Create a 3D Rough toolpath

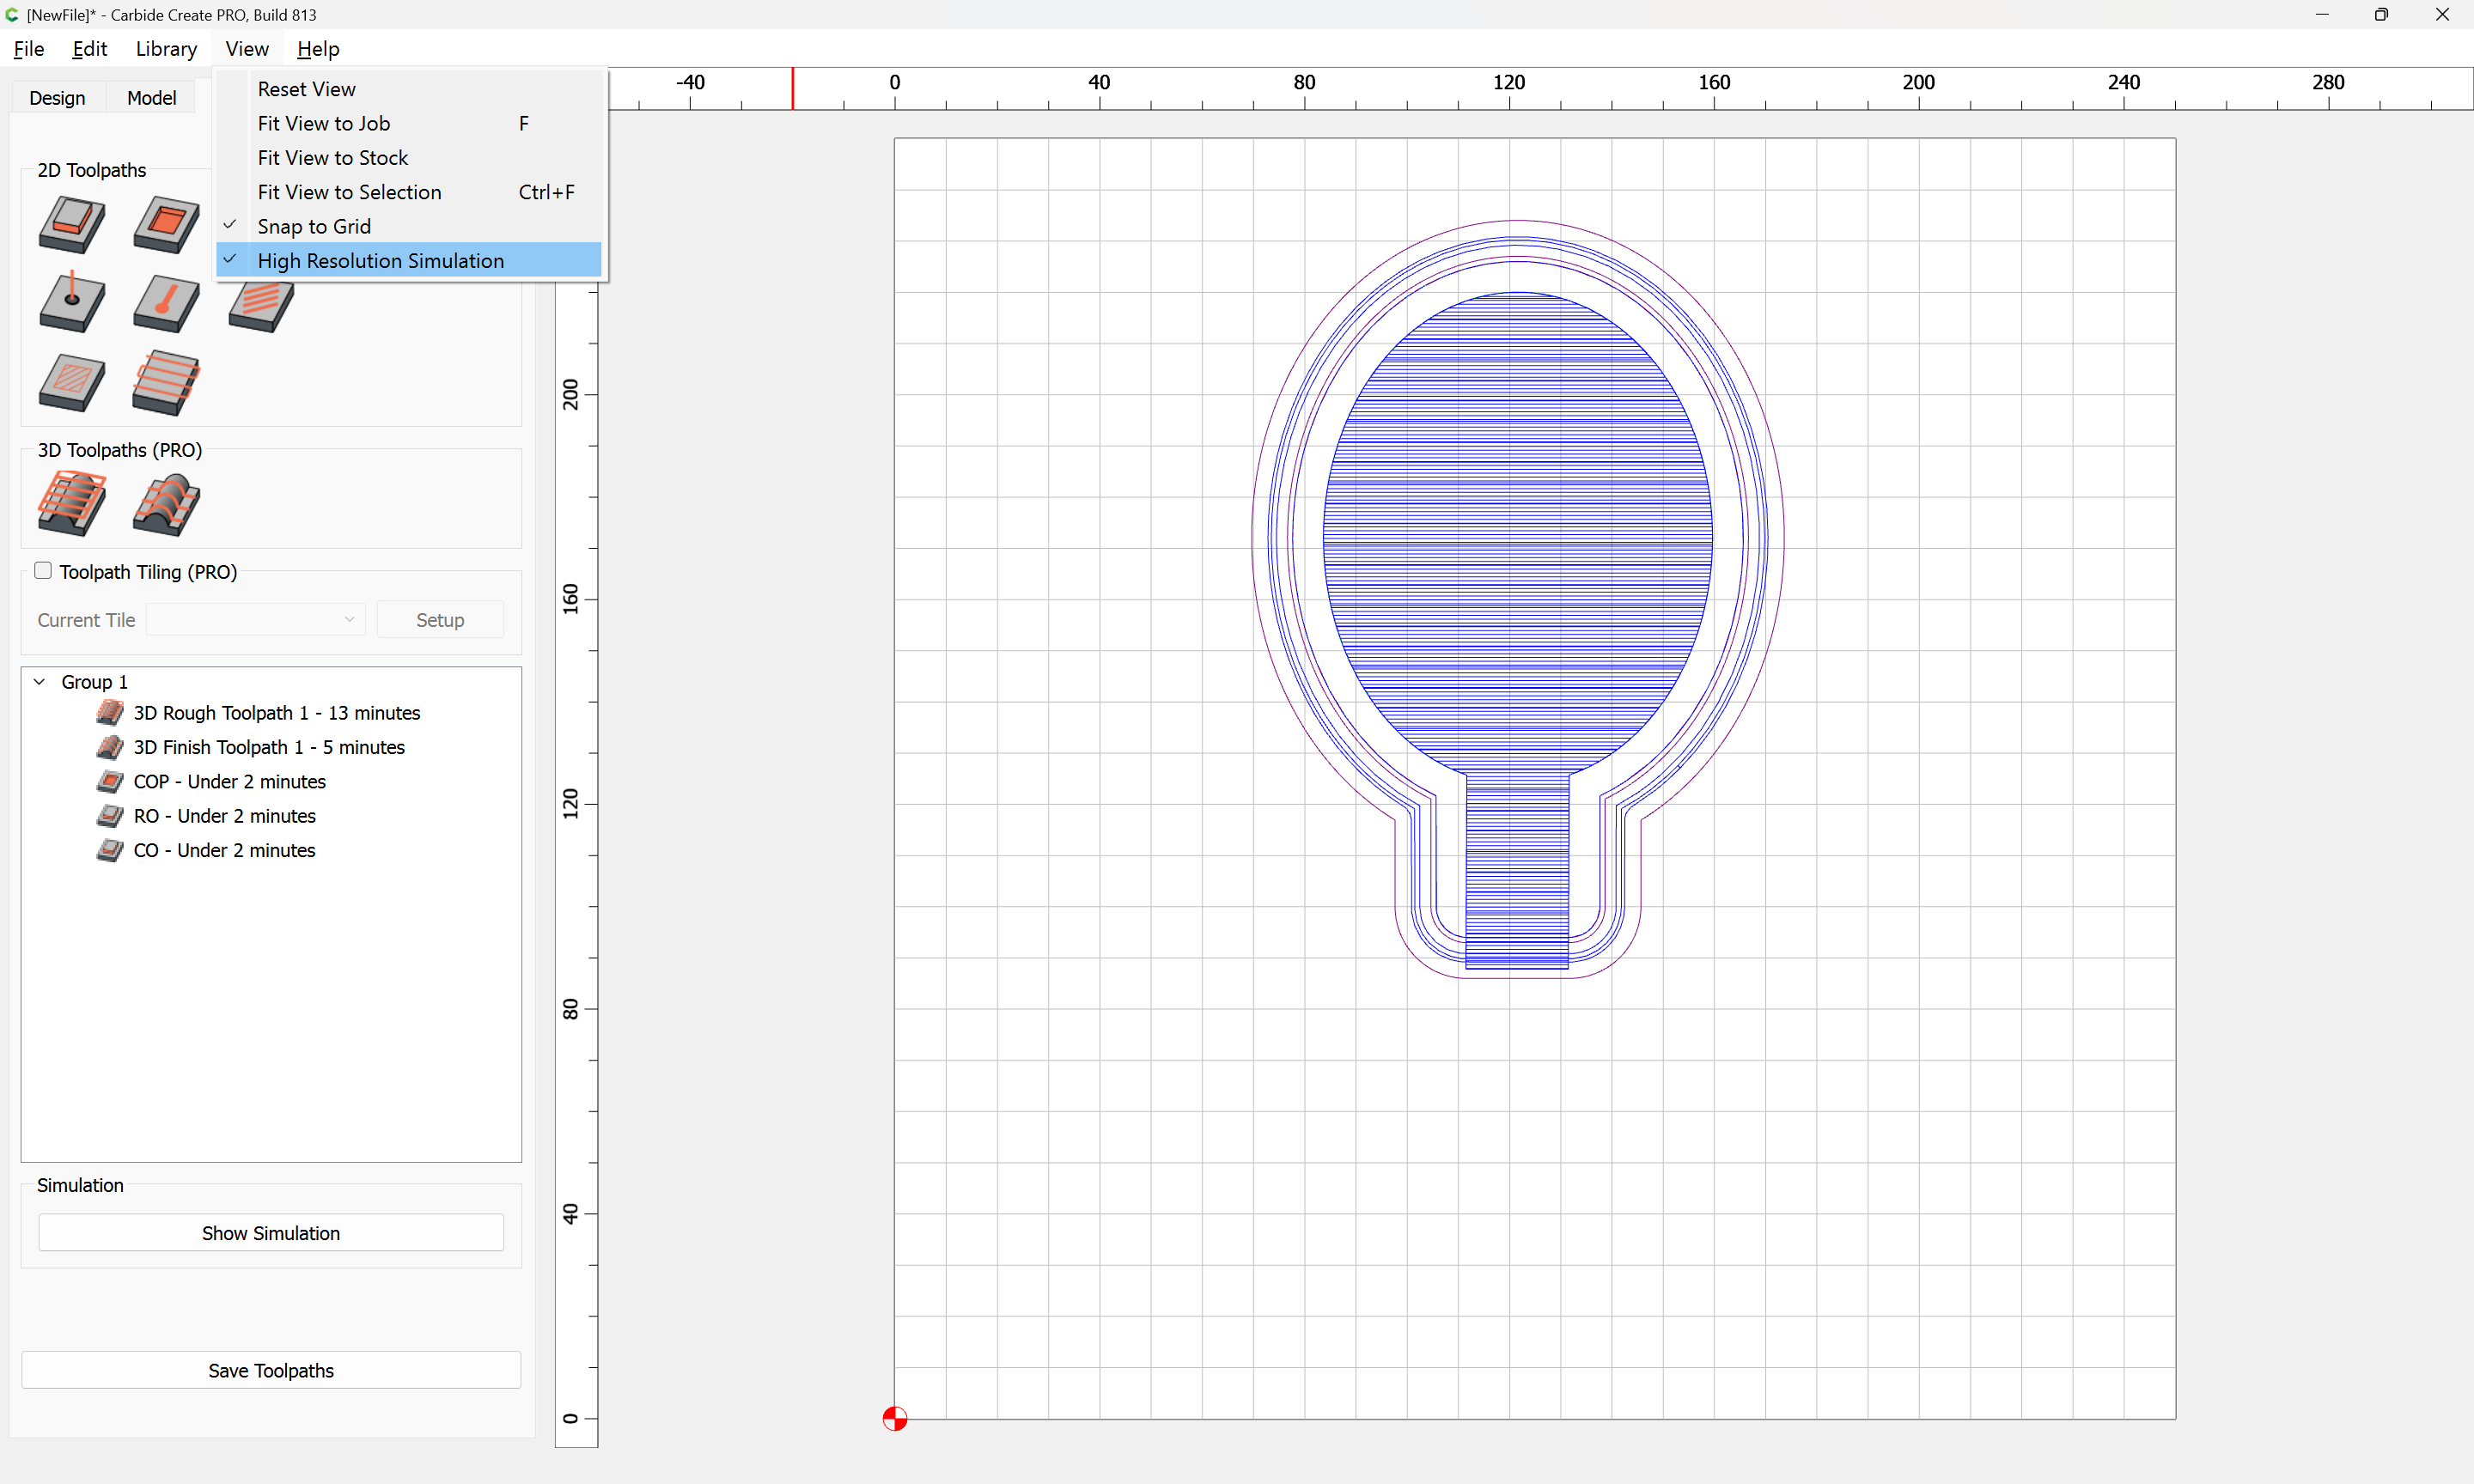click(x=71, y=503)
